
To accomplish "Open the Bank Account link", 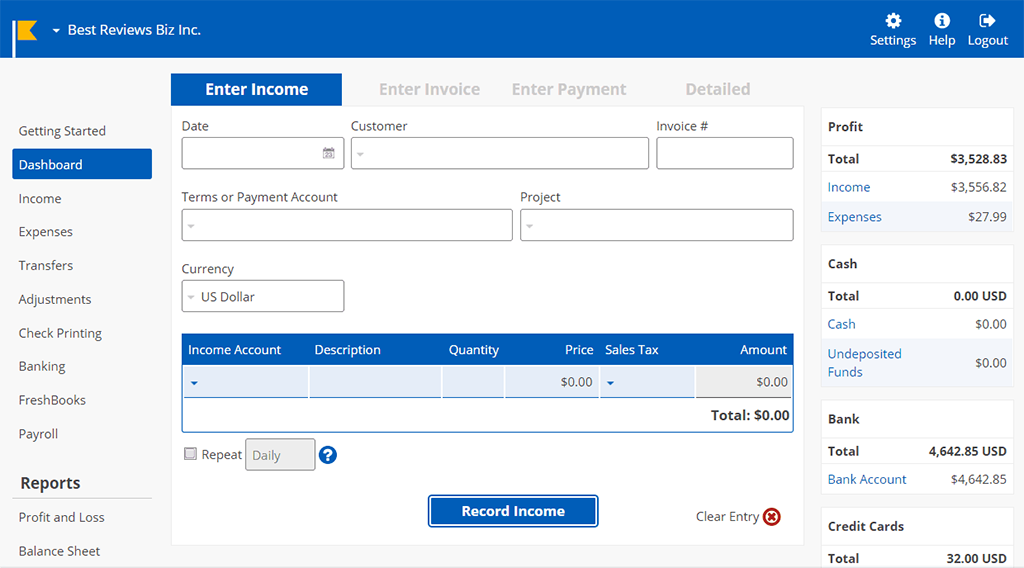I will (x=867, y=479).
